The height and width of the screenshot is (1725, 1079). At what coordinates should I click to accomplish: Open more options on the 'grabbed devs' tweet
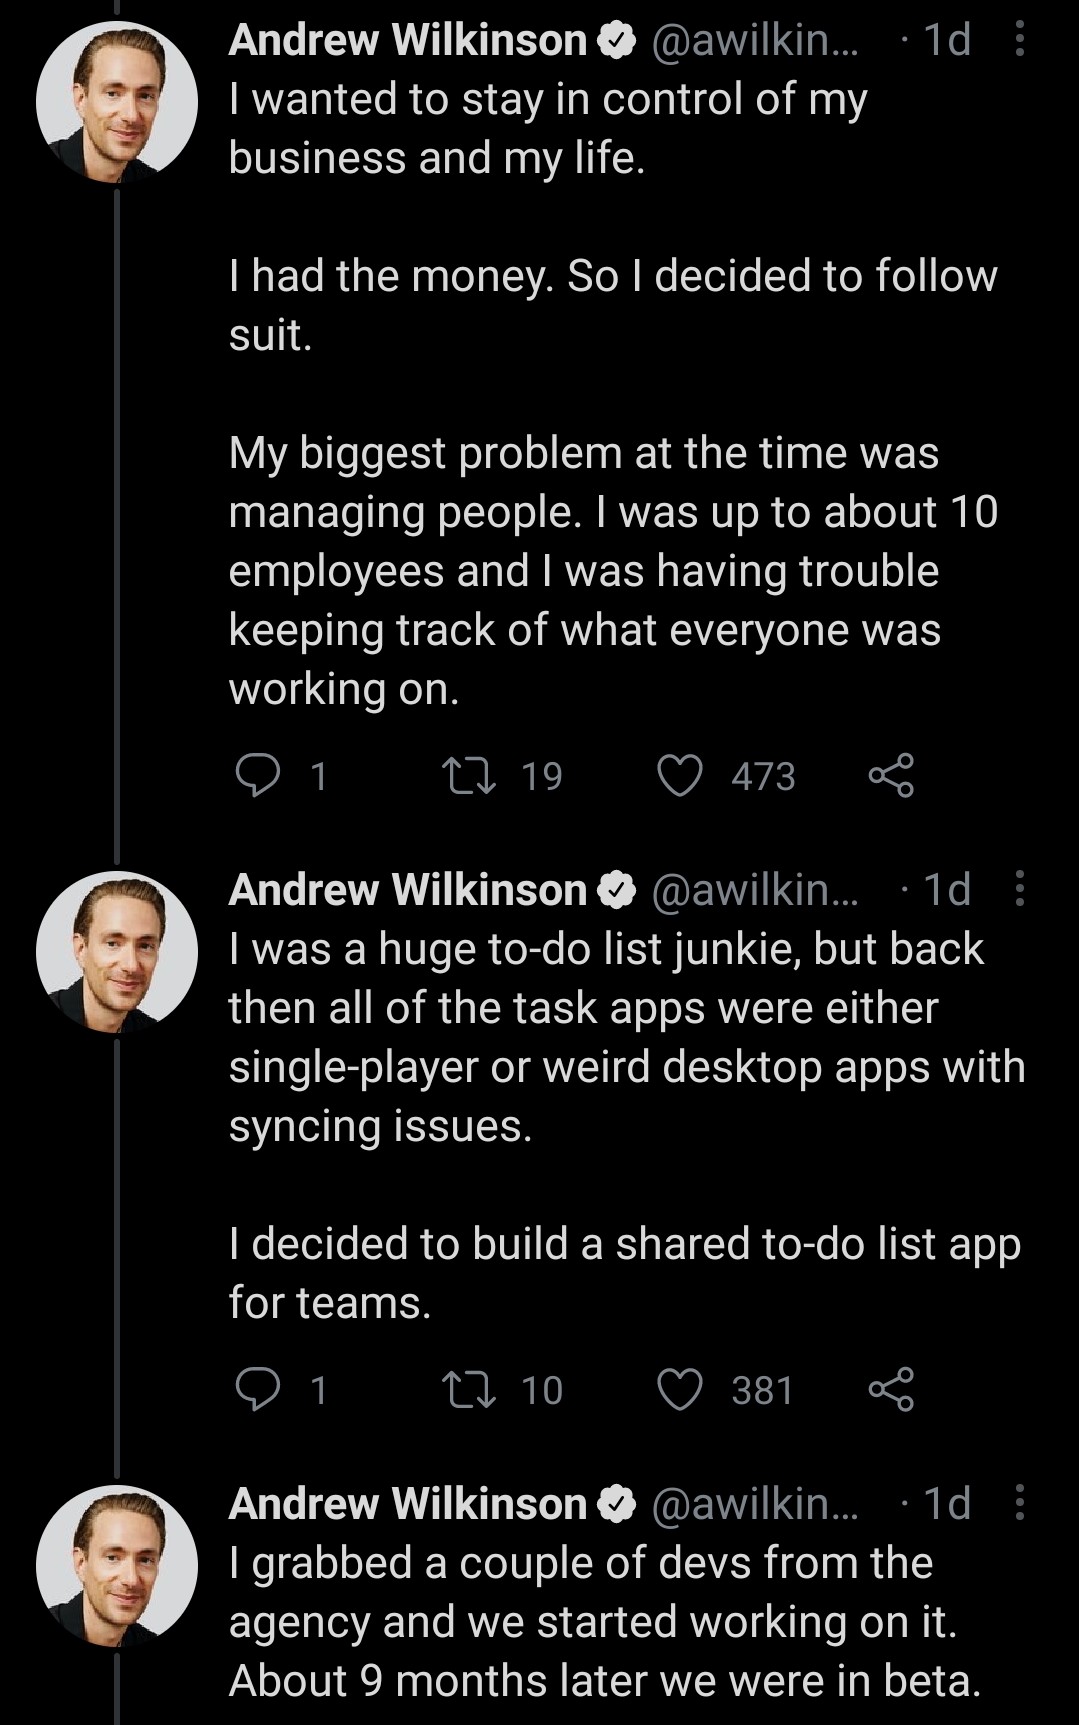[x=1019, y=1503]
